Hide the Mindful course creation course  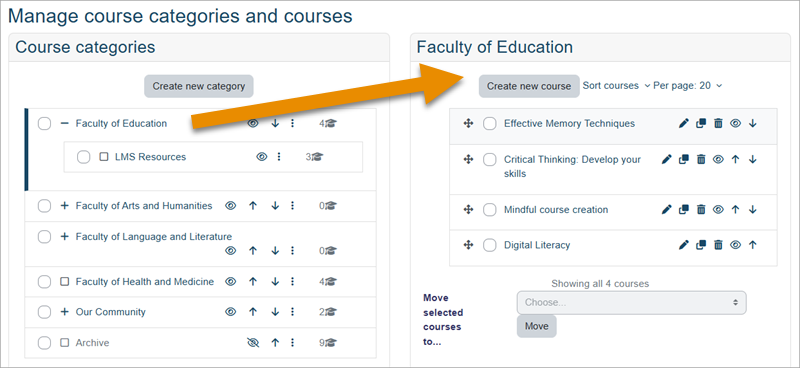tap(718, 209)
